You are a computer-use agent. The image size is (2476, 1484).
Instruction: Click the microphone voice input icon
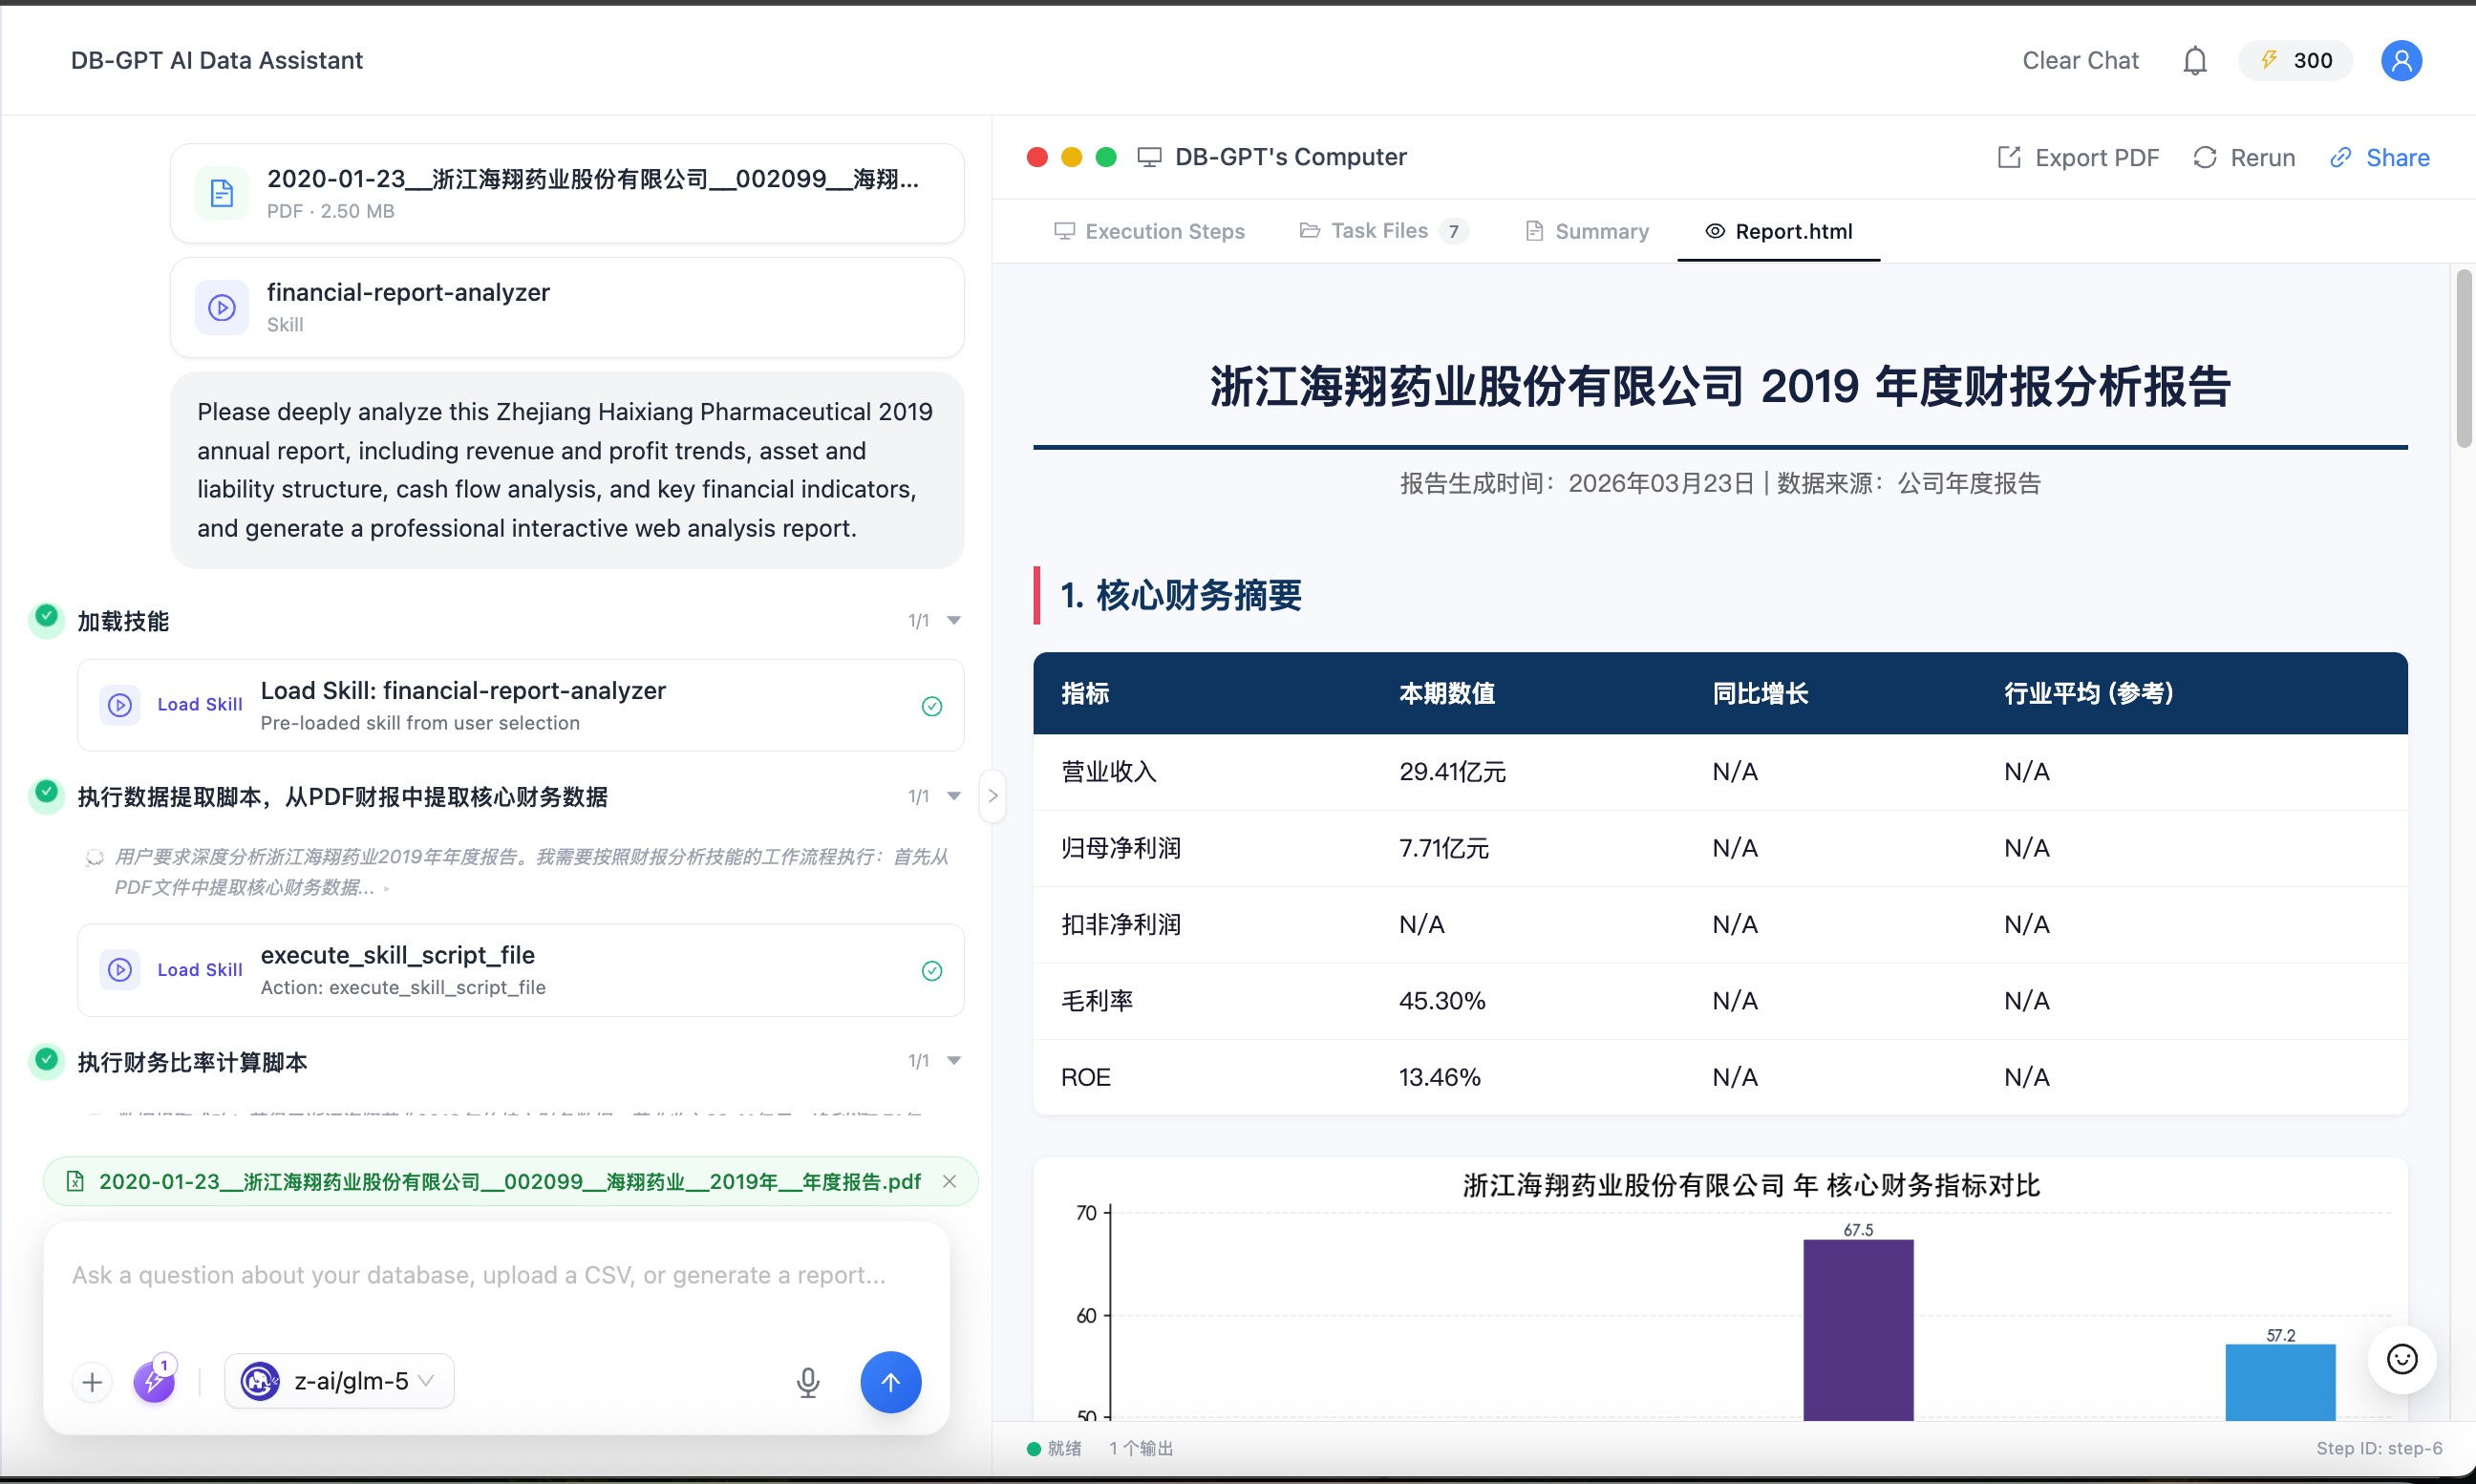coord(807,1382)
